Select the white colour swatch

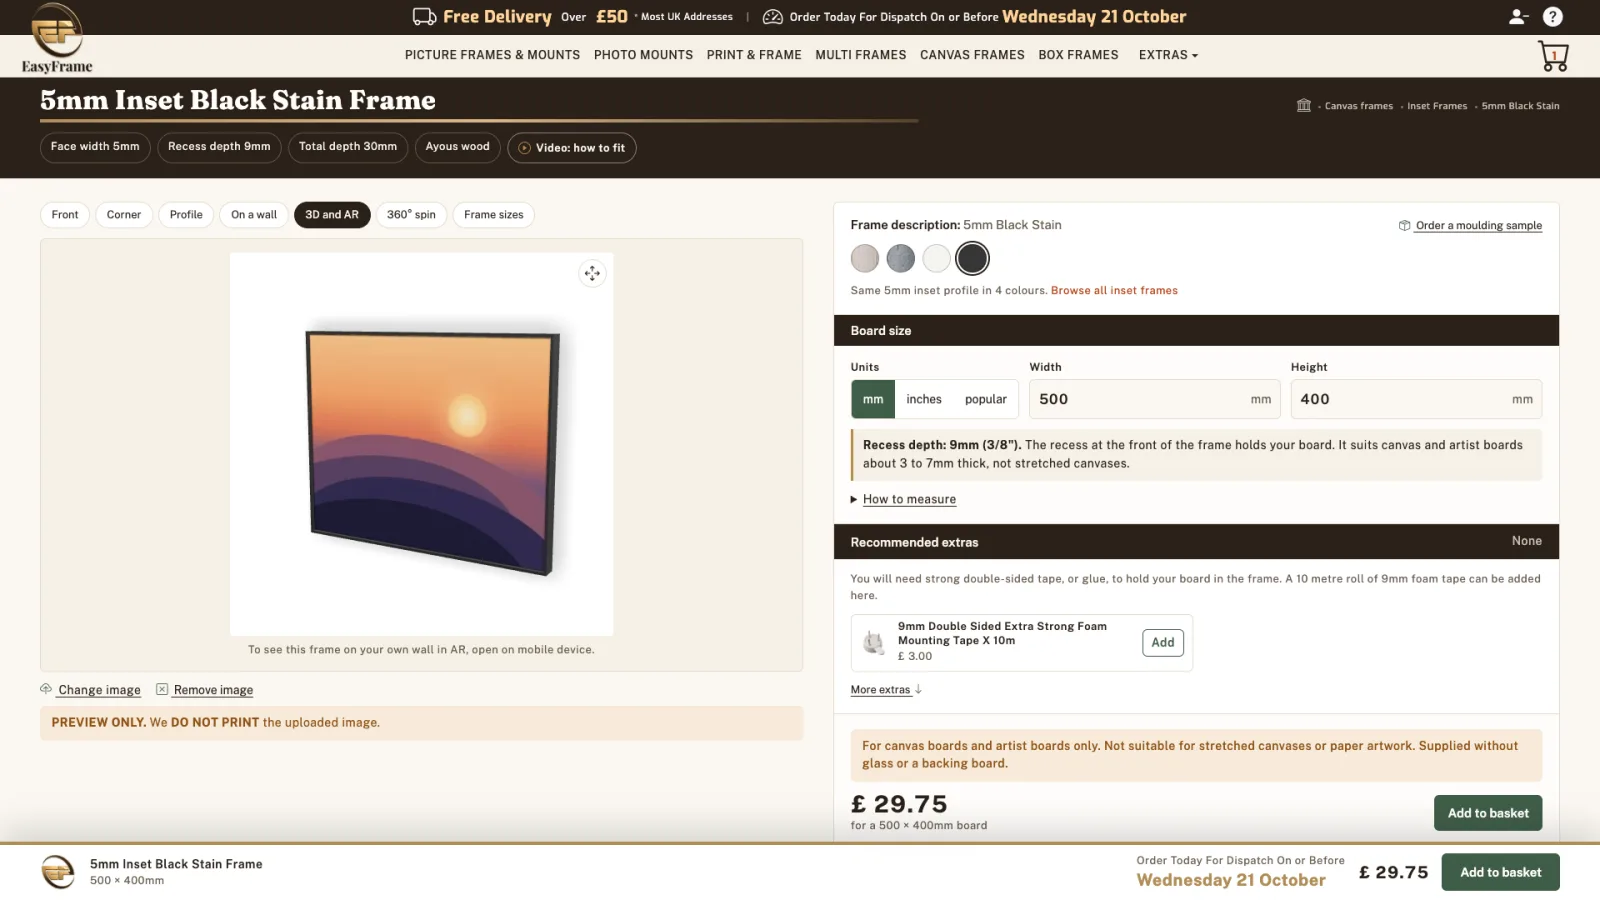click(936, 259)
